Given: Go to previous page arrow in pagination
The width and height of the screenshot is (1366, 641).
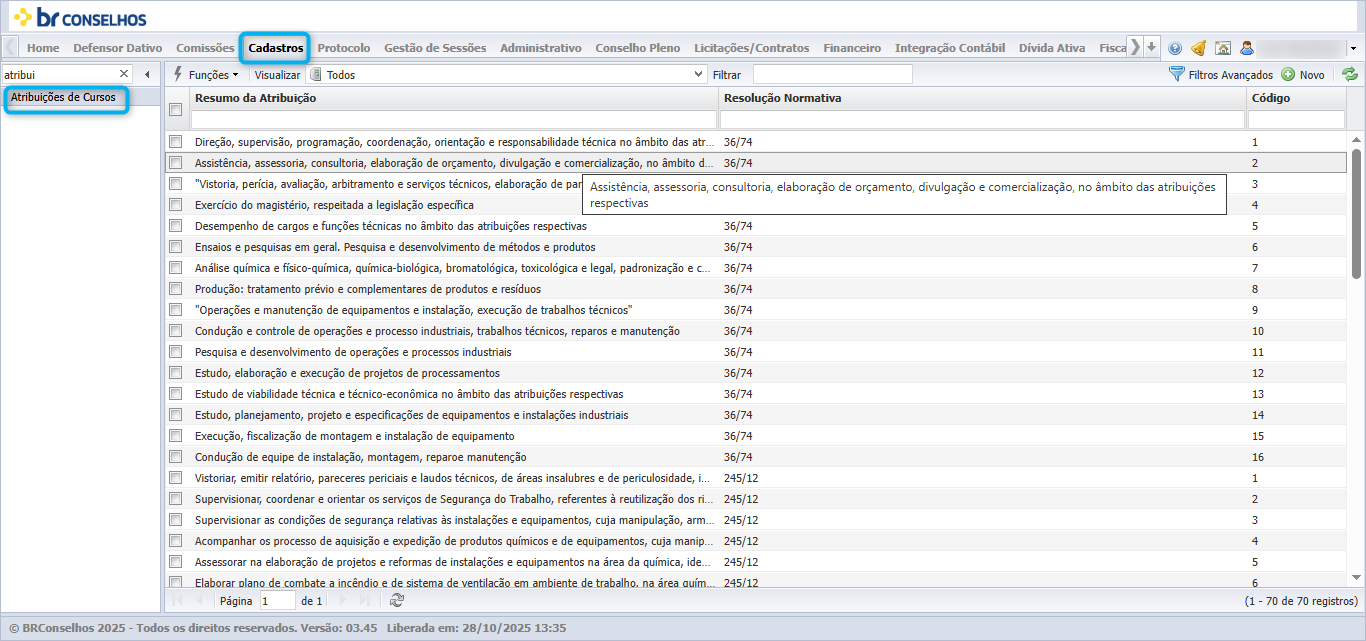Looking at the screenshot, I should [x=199, y=600].
